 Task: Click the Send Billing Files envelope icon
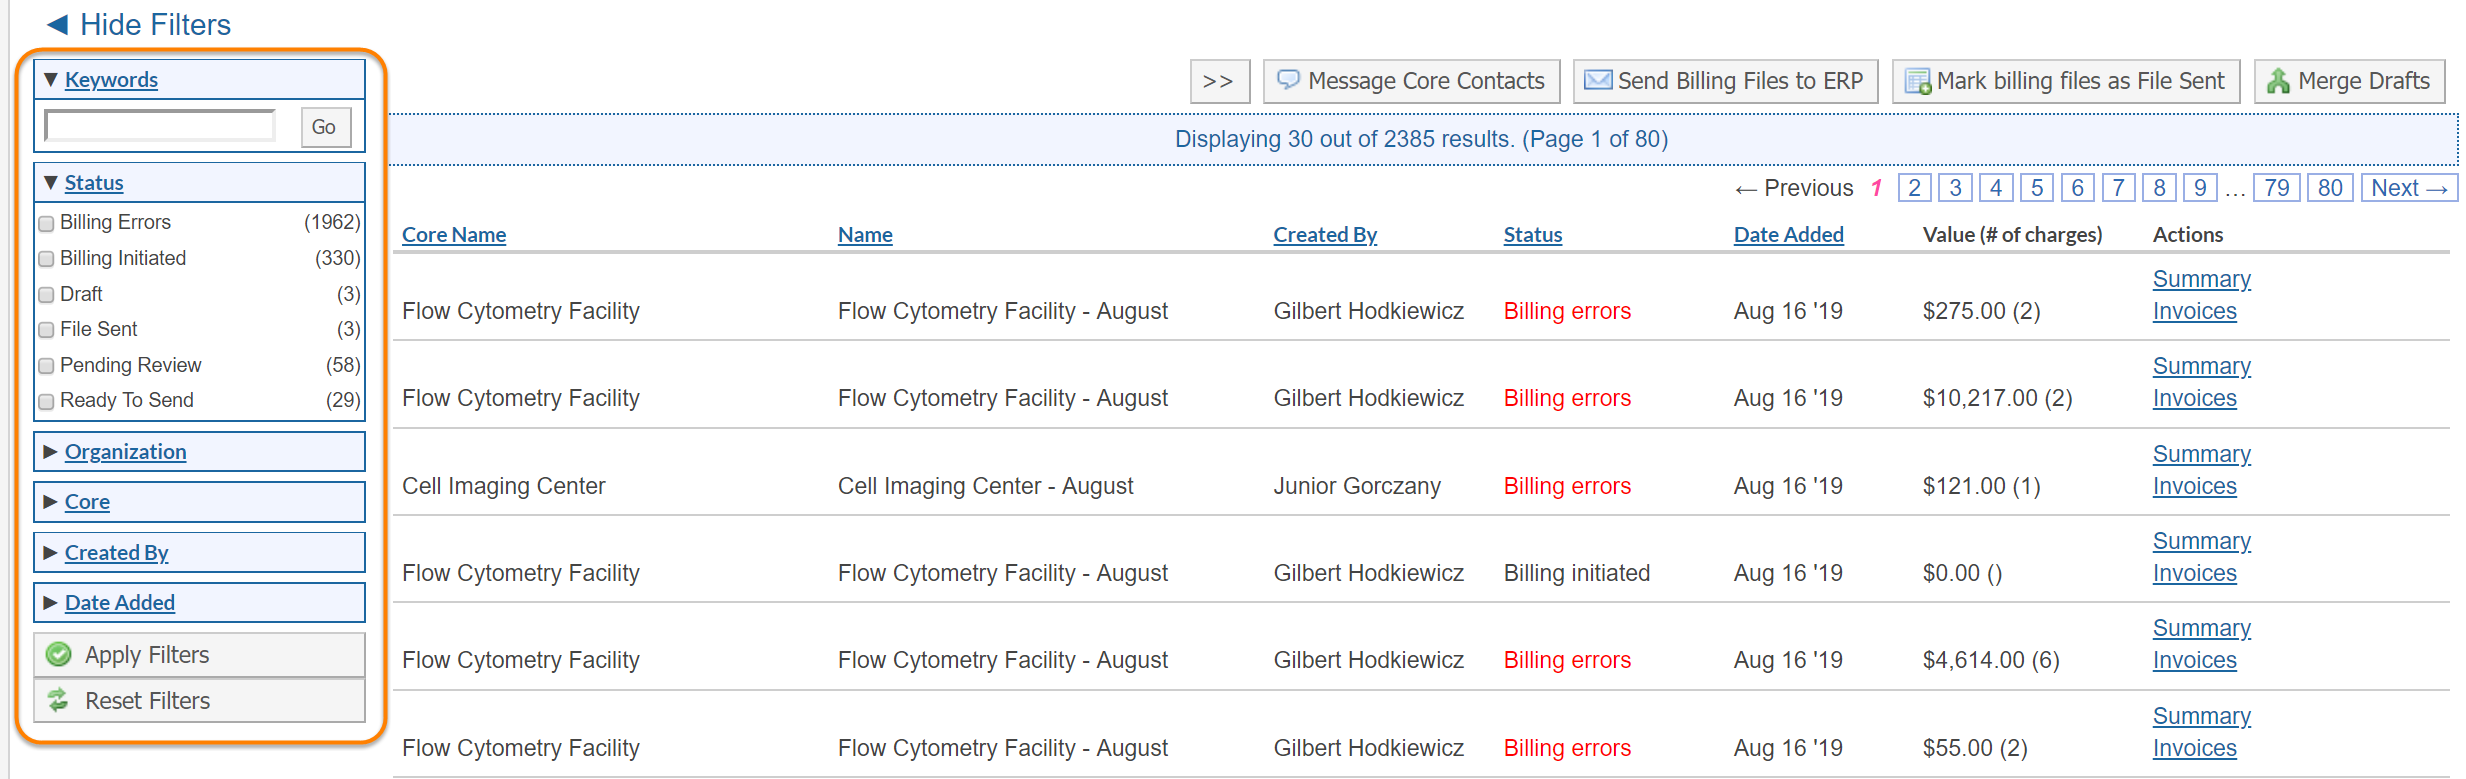point(1598,80)
